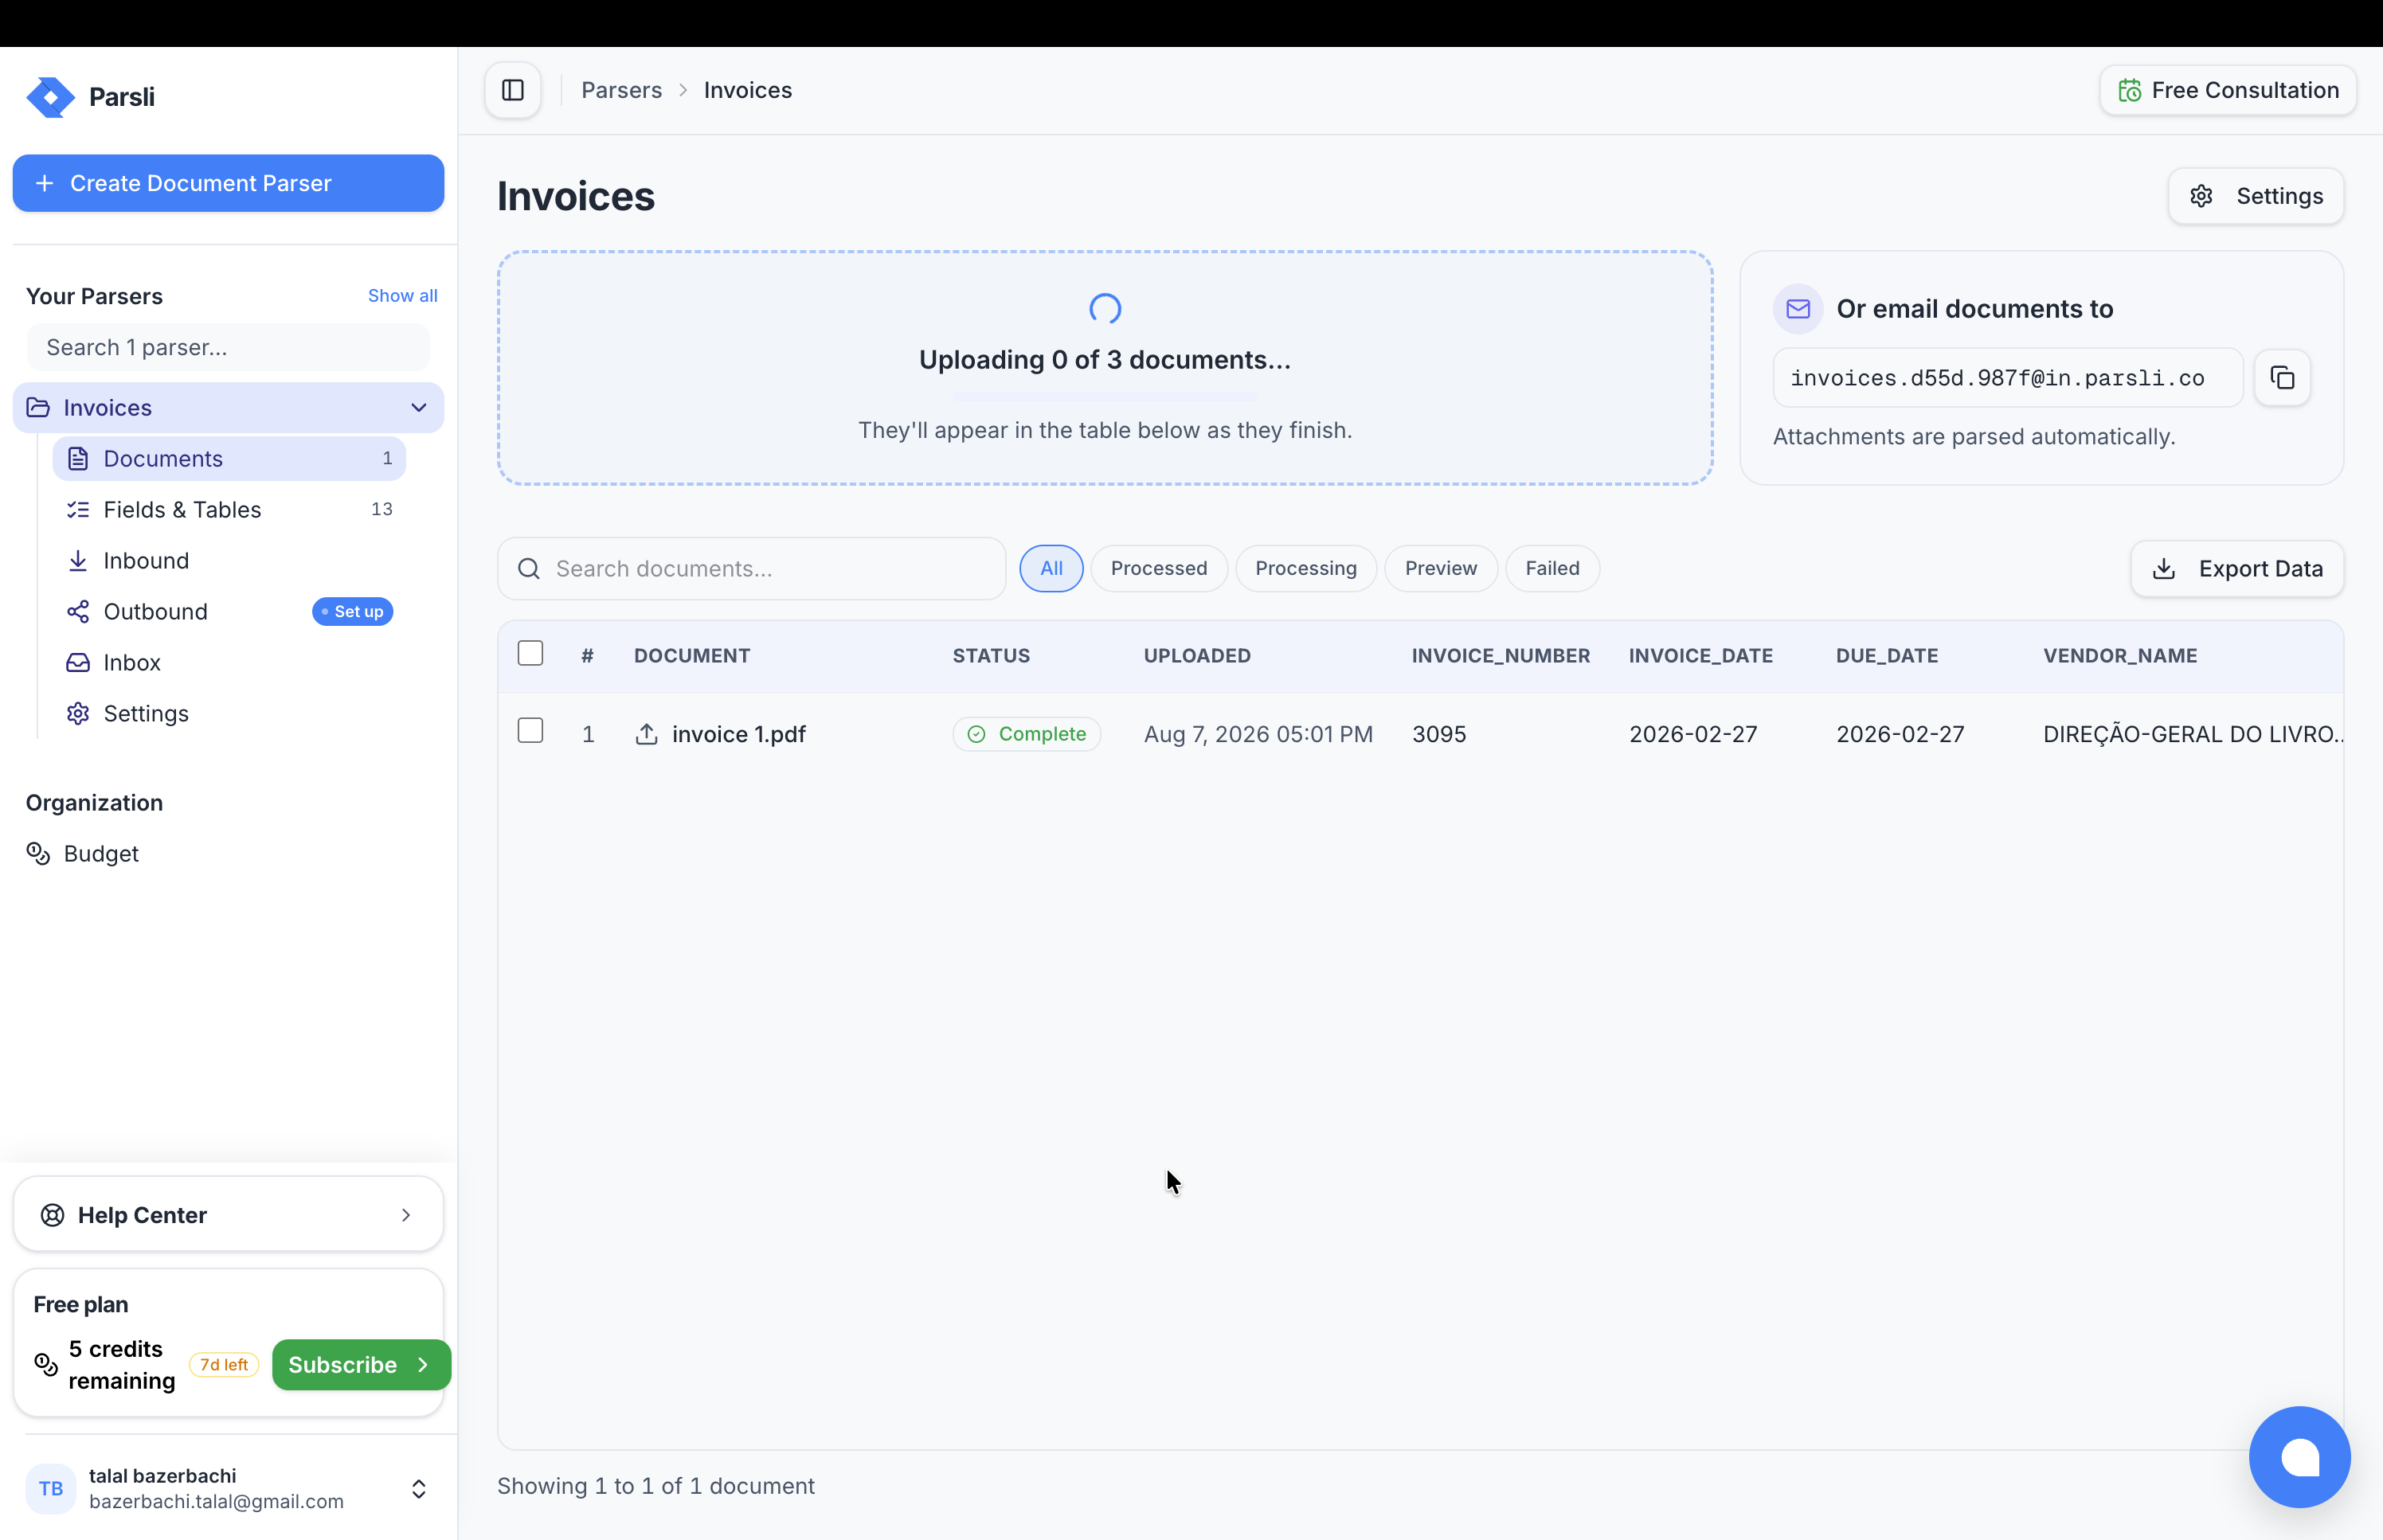Click the VENDOR_NAME column header
The image size is (2383, 1540).
pyautogui.click(x=2119, y=656)
